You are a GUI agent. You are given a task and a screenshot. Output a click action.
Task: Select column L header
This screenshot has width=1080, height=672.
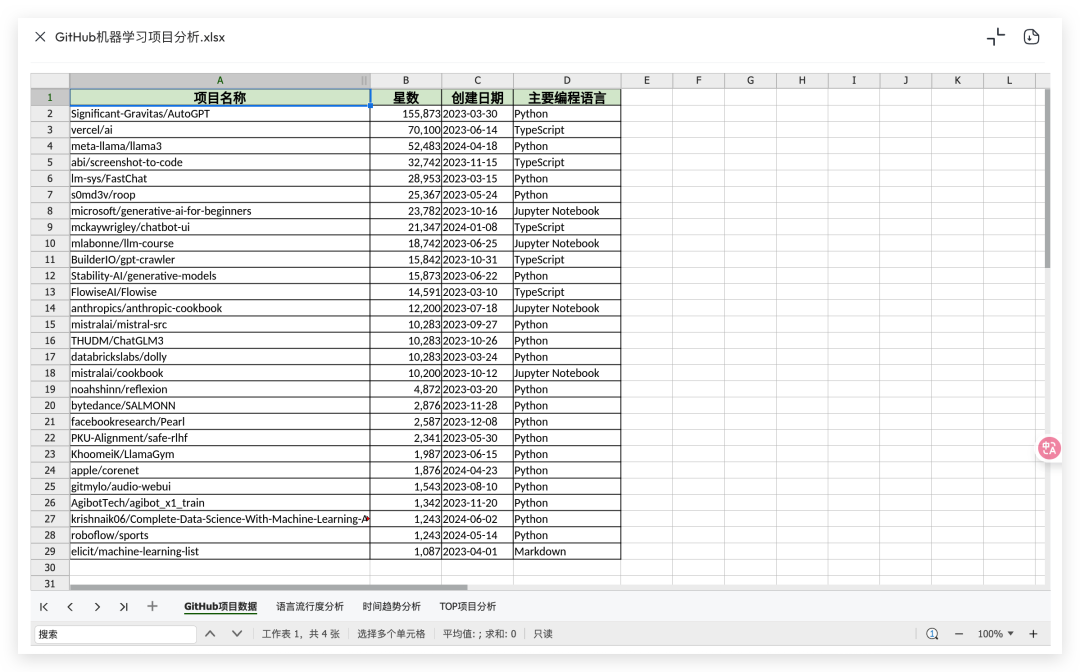(1009, 81)
